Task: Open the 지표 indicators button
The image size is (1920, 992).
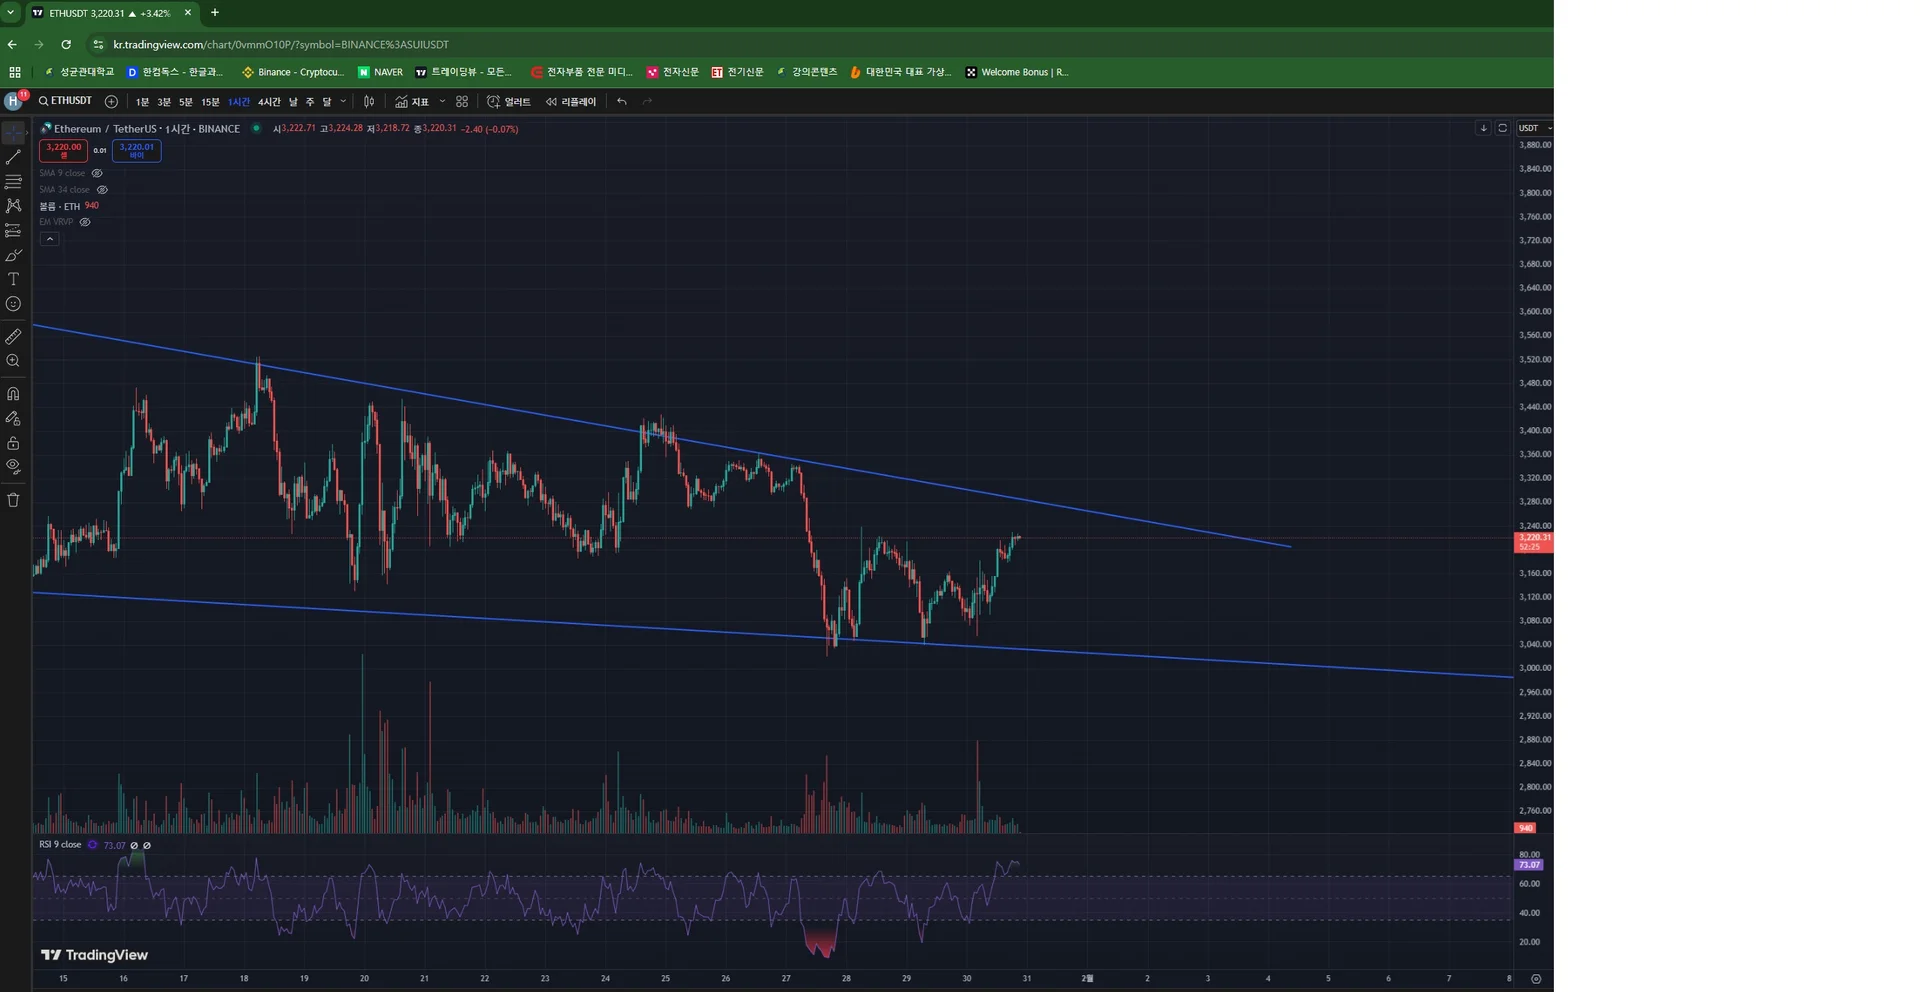Action: point(411,102)
